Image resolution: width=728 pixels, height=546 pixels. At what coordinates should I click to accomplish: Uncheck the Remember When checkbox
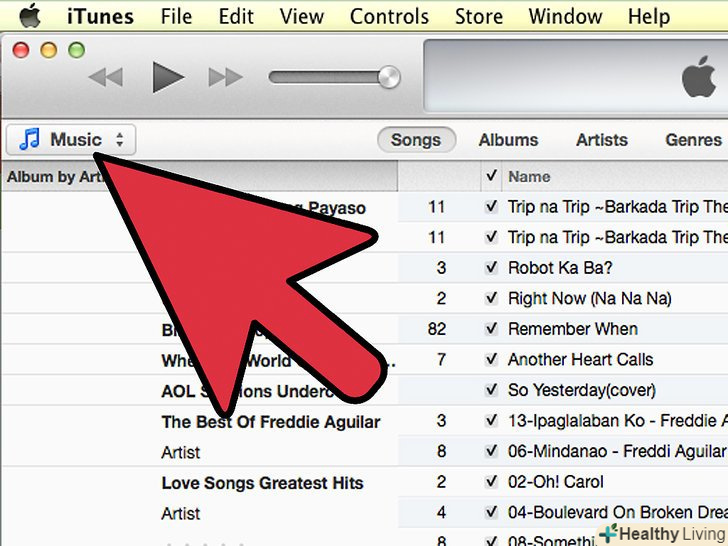pos(491,329)
